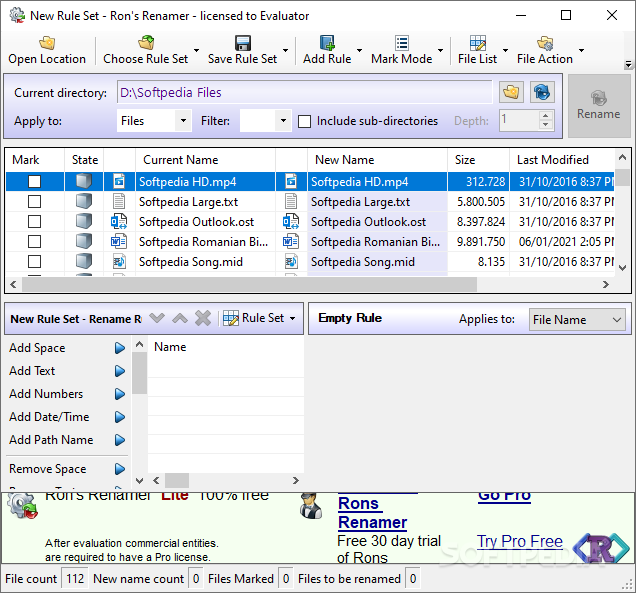Open the Applies to File Name dropdown

577,320
